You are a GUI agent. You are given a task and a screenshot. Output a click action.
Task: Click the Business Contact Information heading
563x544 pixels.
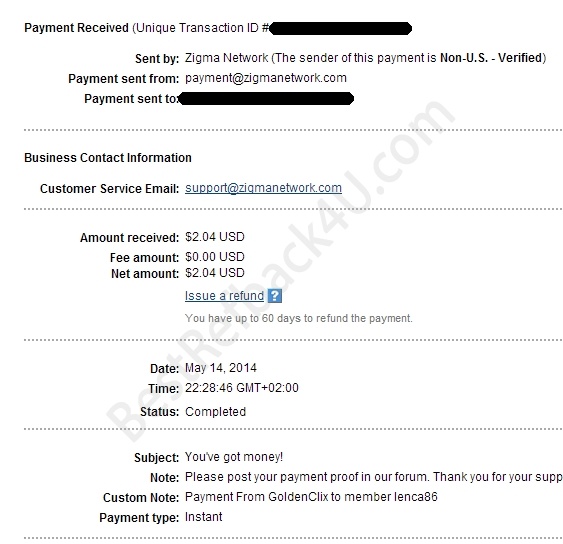(x=108, y=158)
